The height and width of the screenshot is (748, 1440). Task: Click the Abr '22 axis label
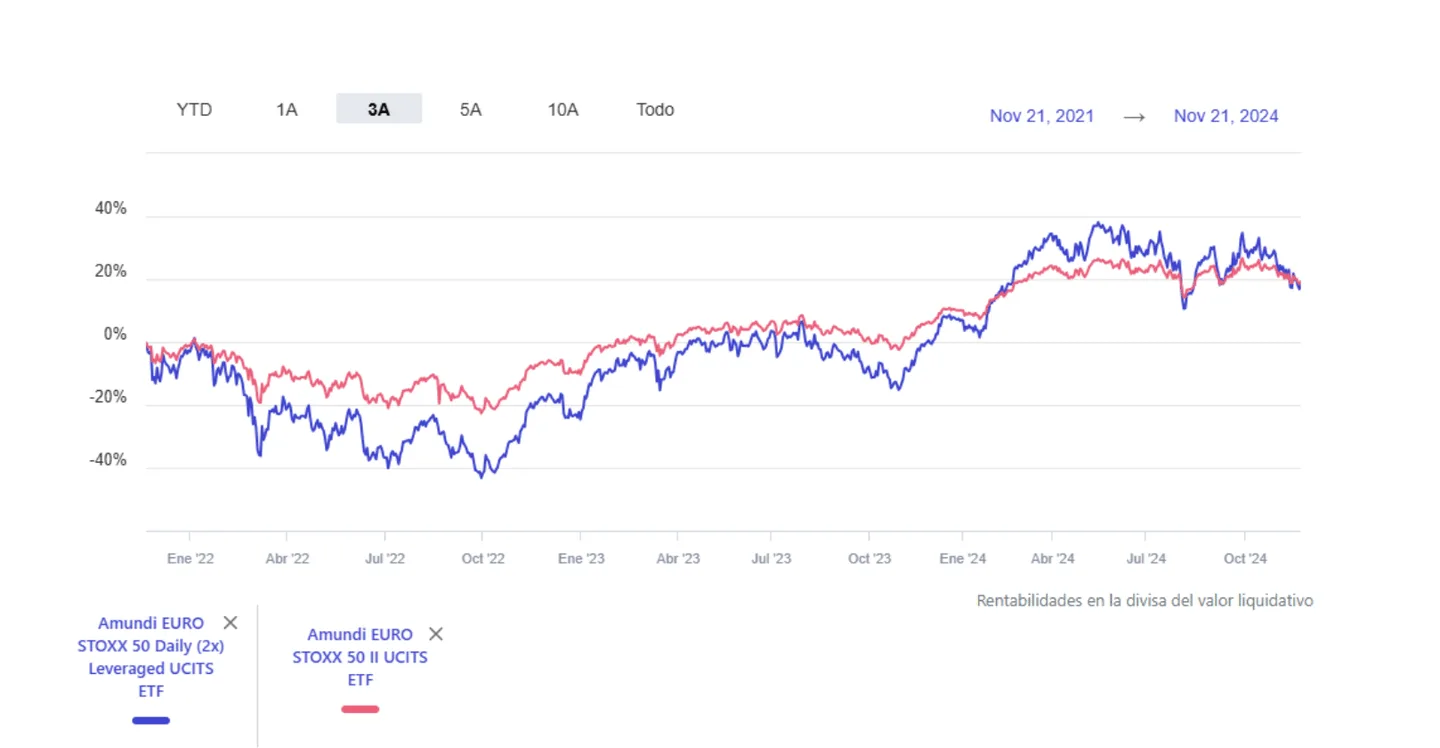[x=288, y=559]
